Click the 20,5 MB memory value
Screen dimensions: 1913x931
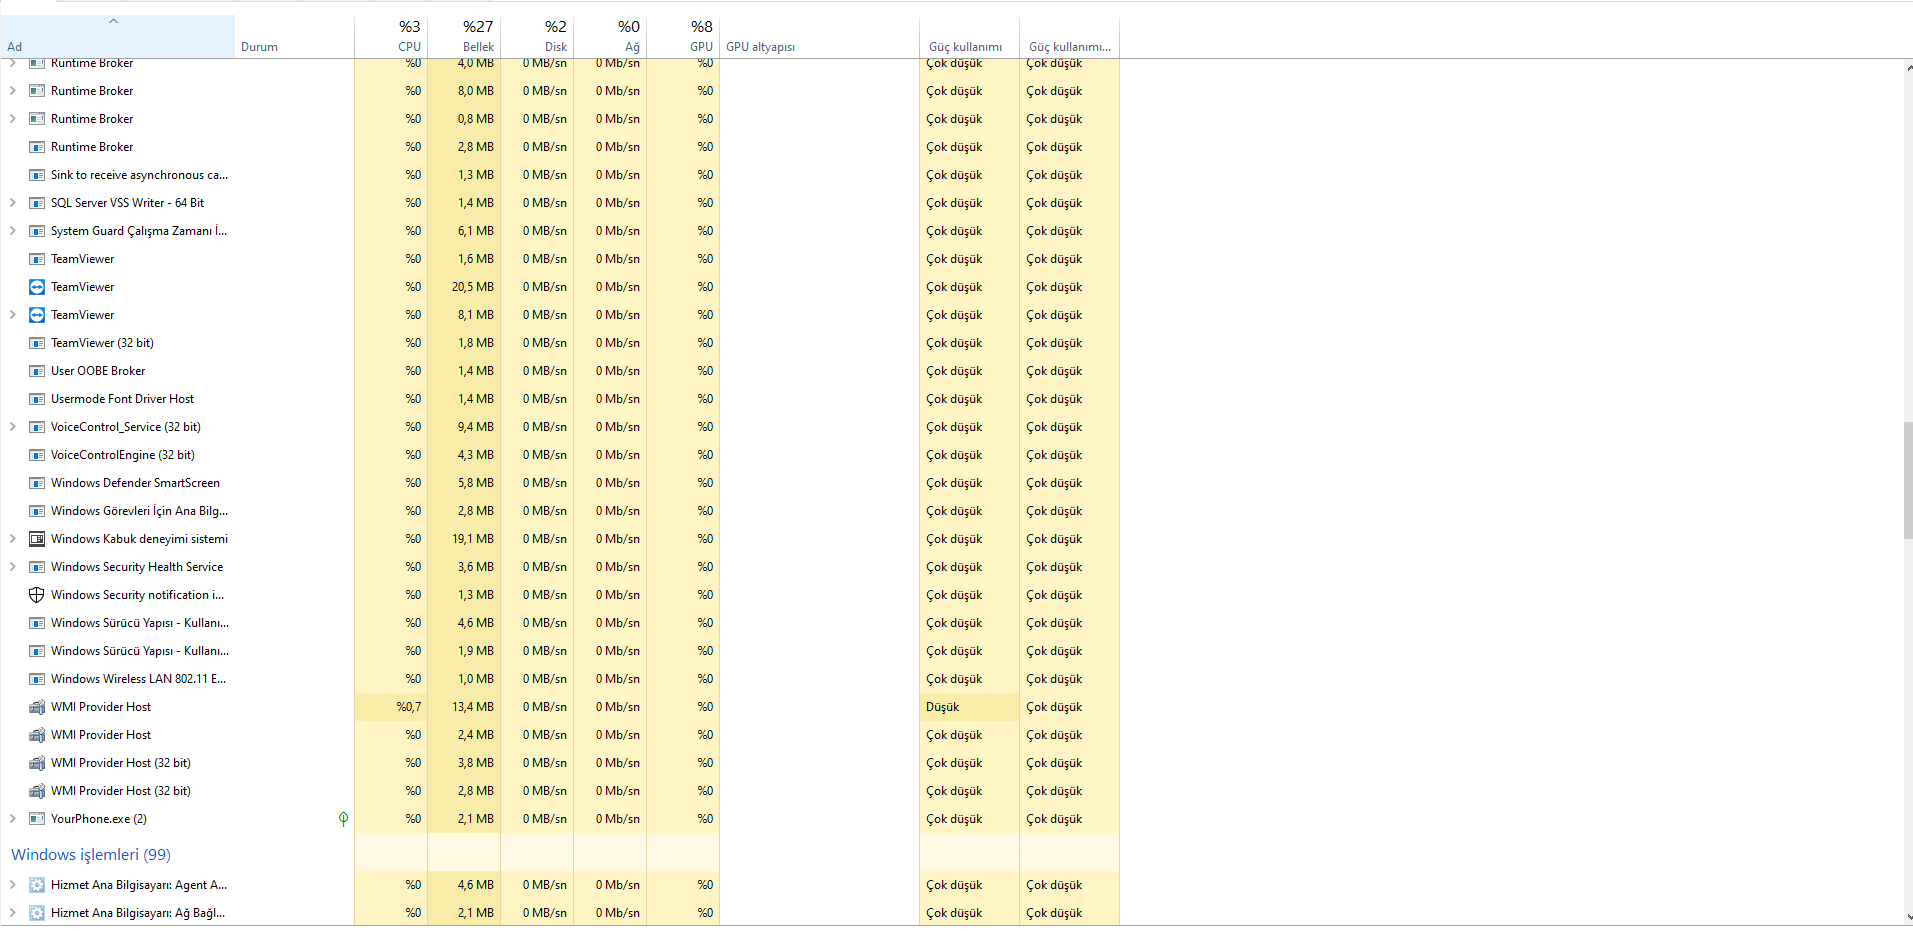click(x=472, y=287)
